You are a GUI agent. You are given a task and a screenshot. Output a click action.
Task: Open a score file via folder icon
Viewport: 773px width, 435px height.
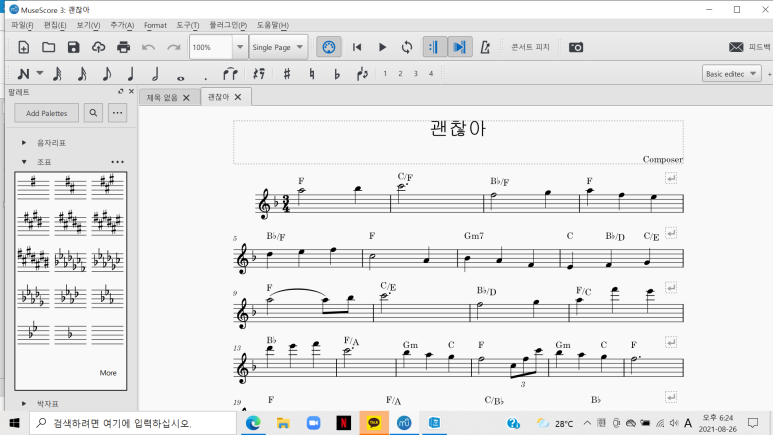[48, 47]
